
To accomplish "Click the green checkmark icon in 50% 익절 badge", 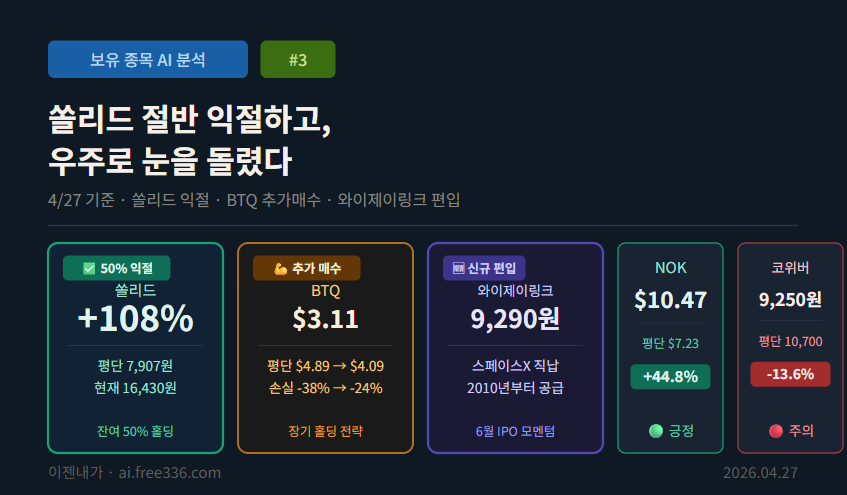I will click(89, 269).
